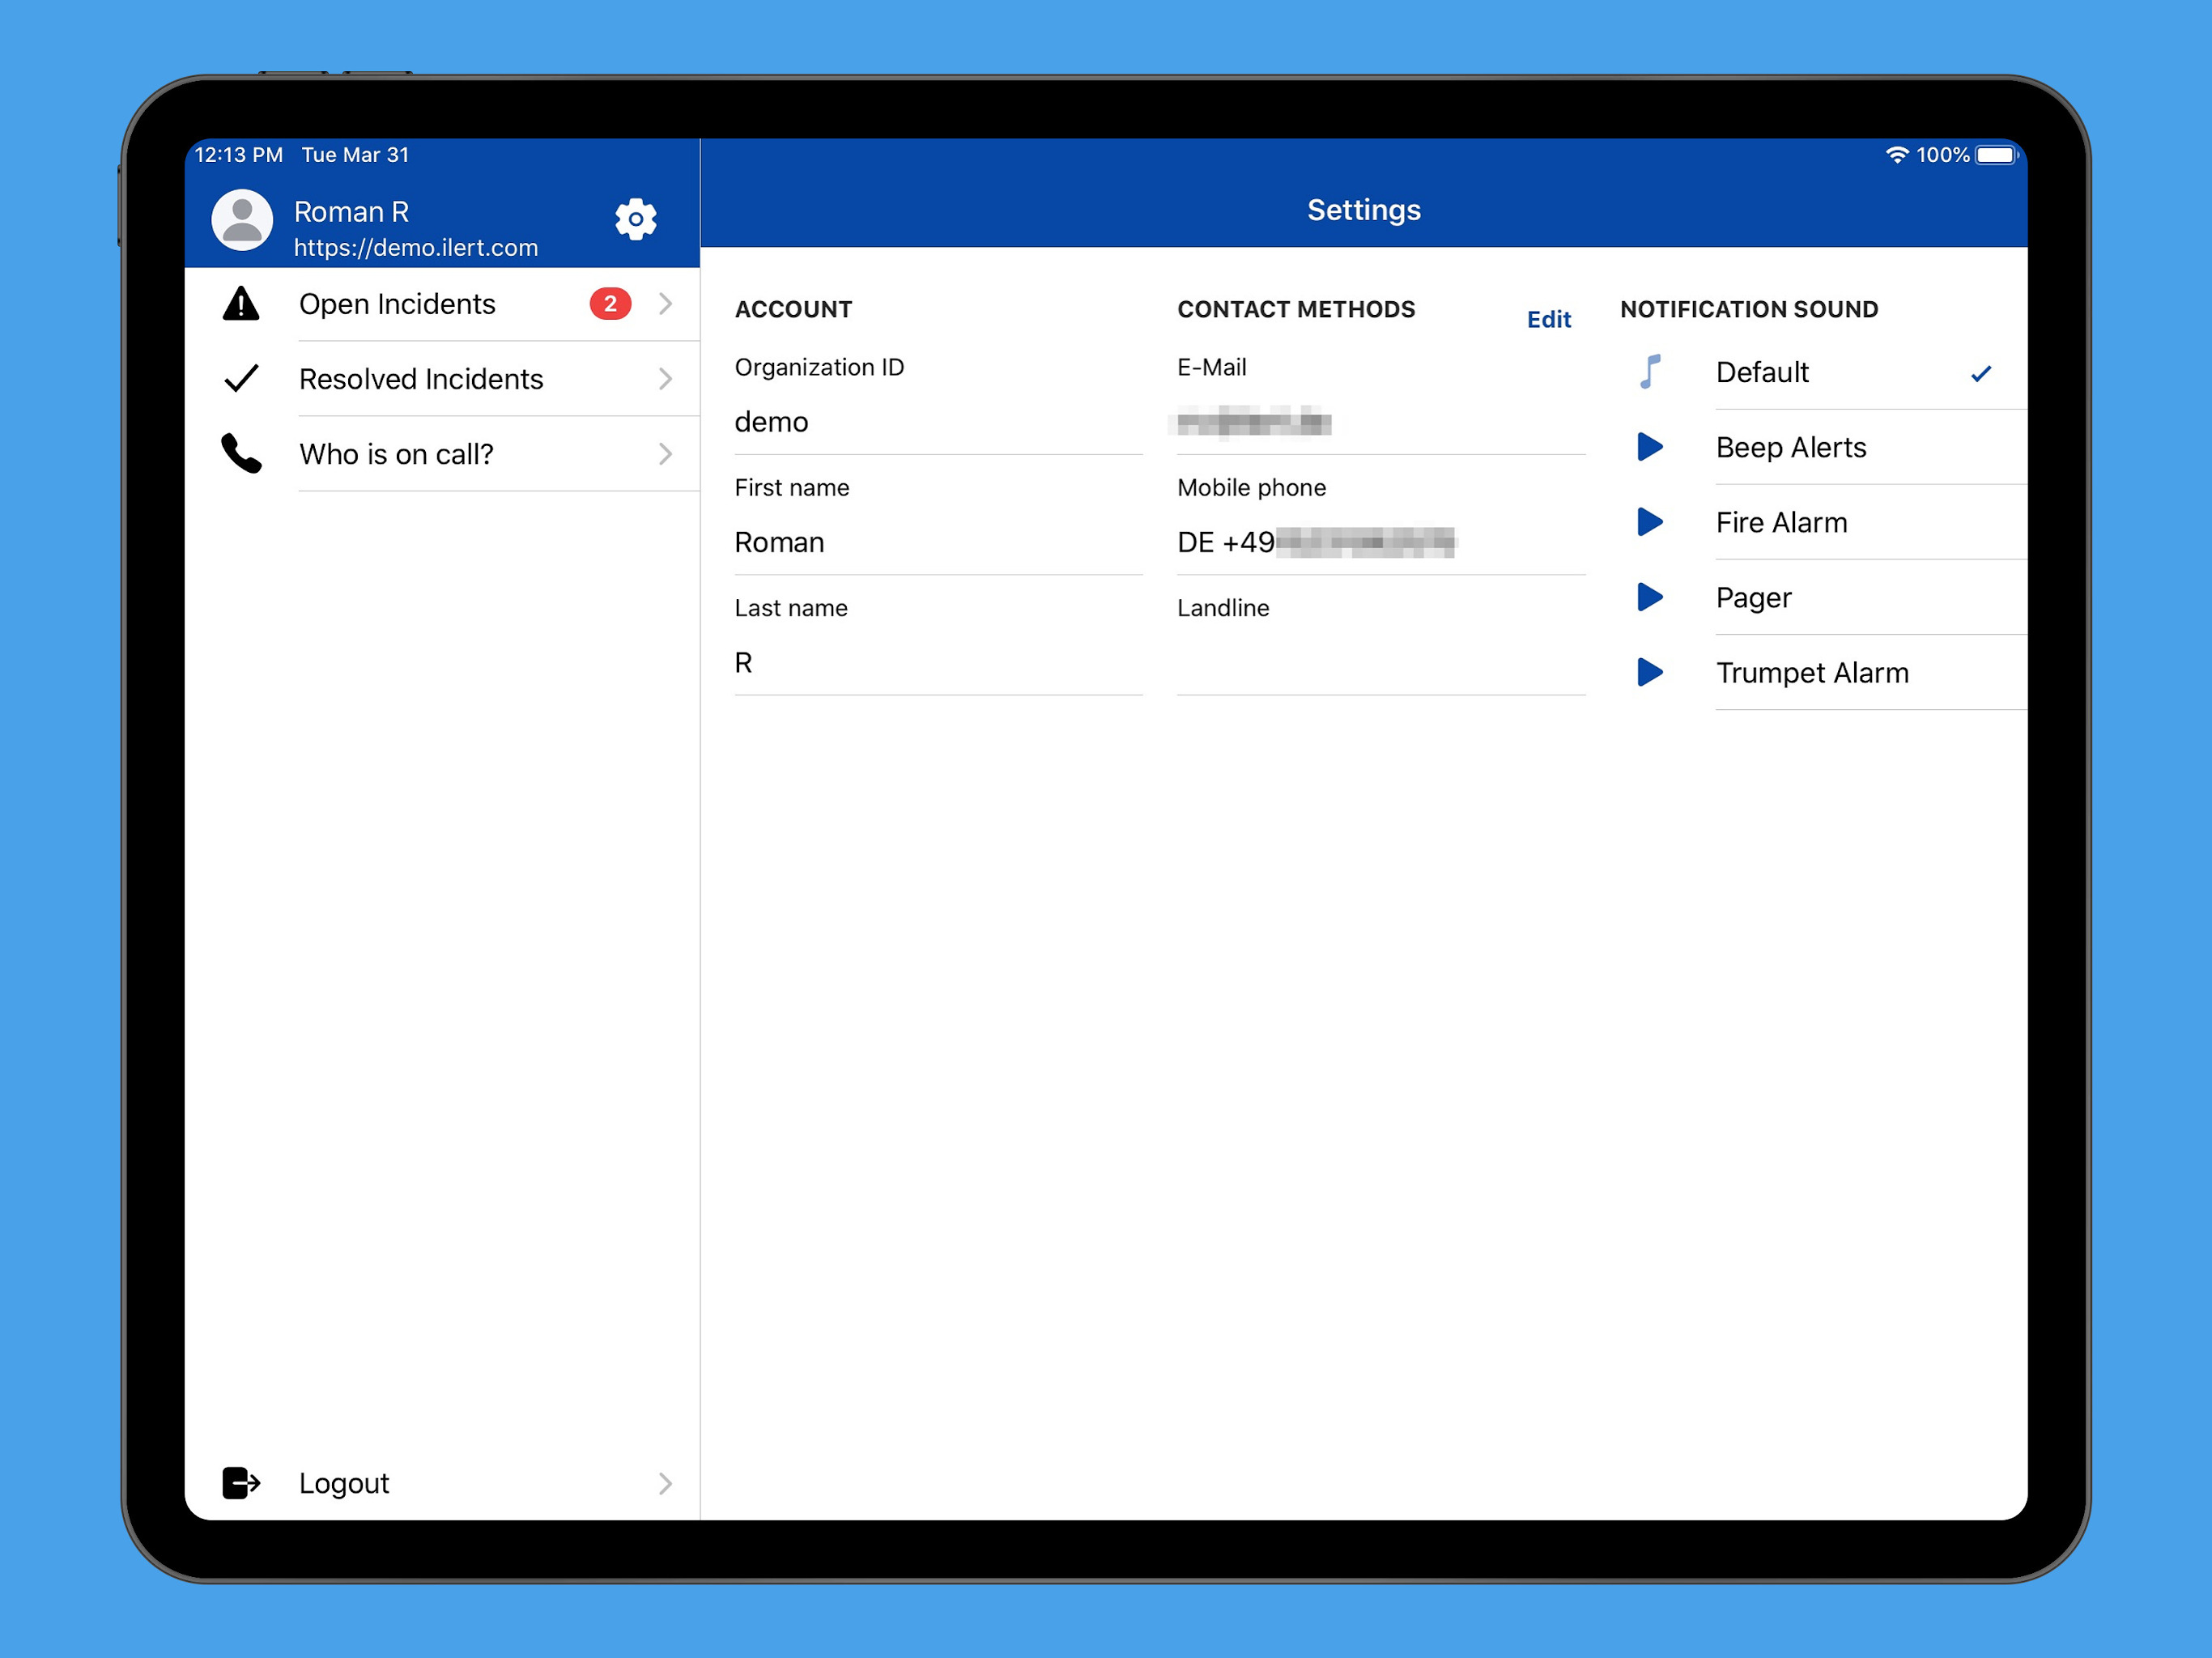2212x1658 pixels.
Task: Select Beep Alerts notification sound
Action: point(1822,447)
